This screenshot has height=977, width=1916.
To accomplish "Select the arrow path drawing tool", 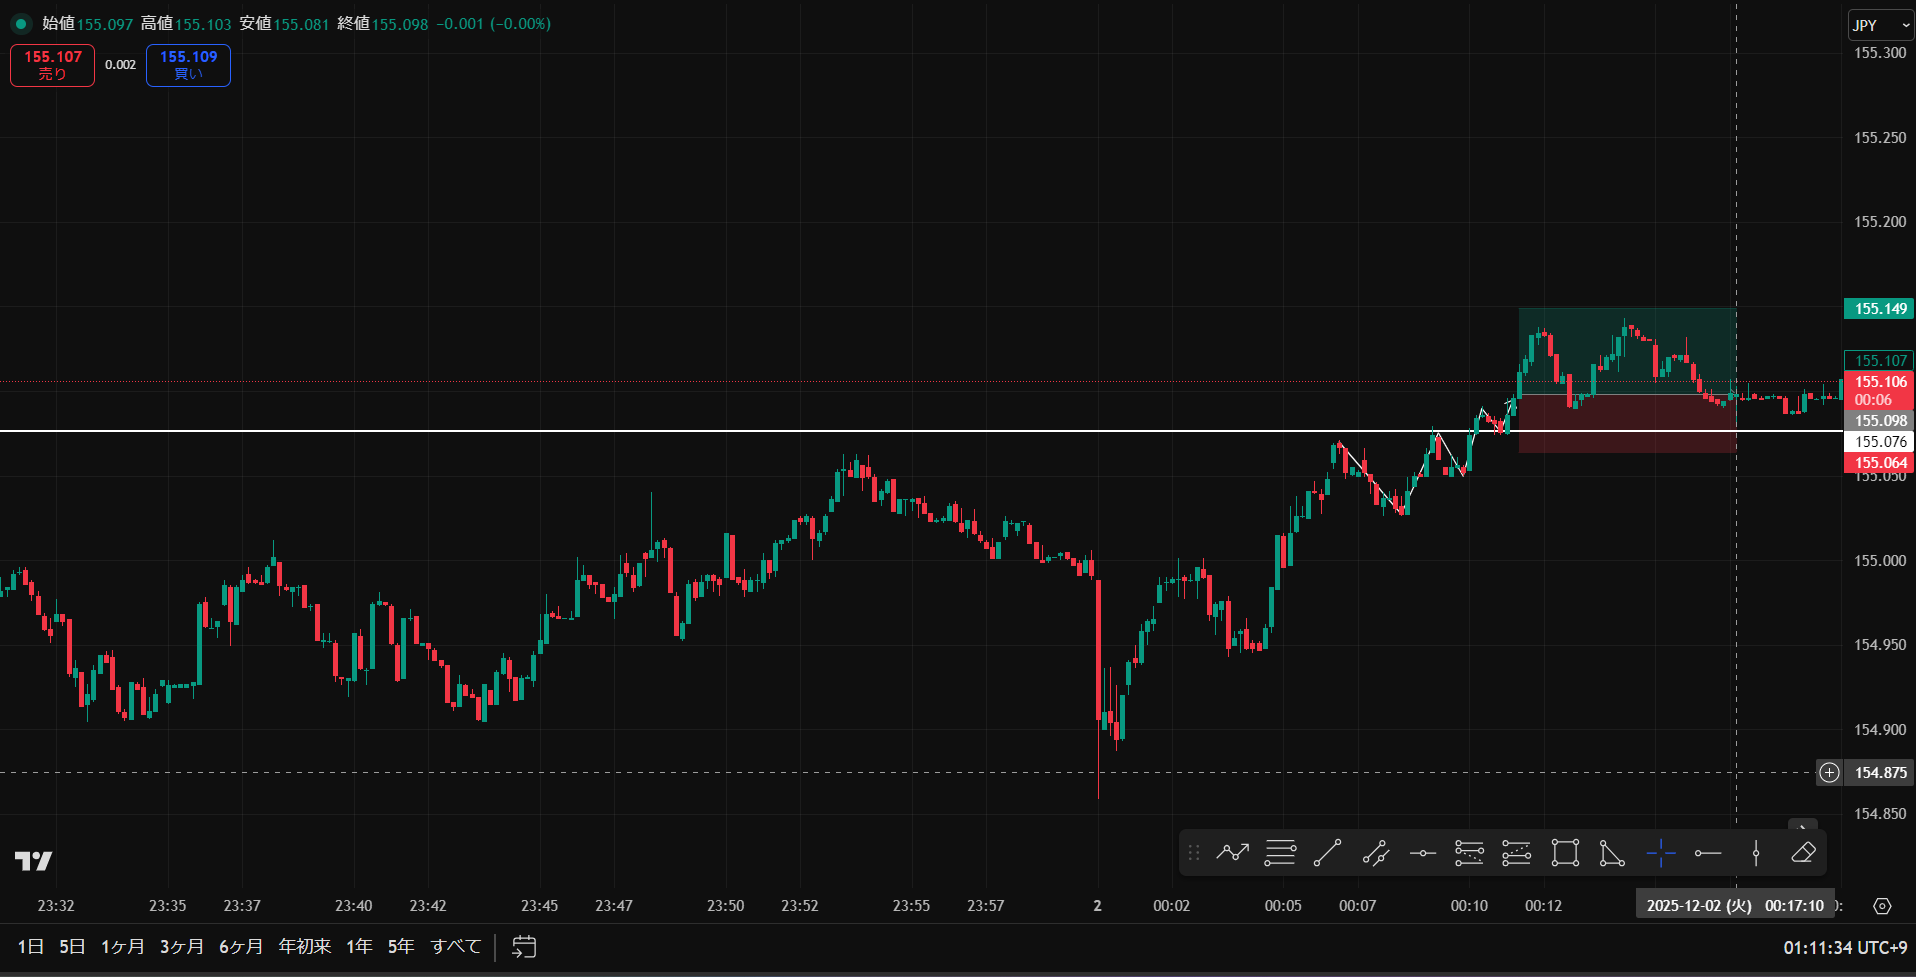I will (x=1232, y=853).
